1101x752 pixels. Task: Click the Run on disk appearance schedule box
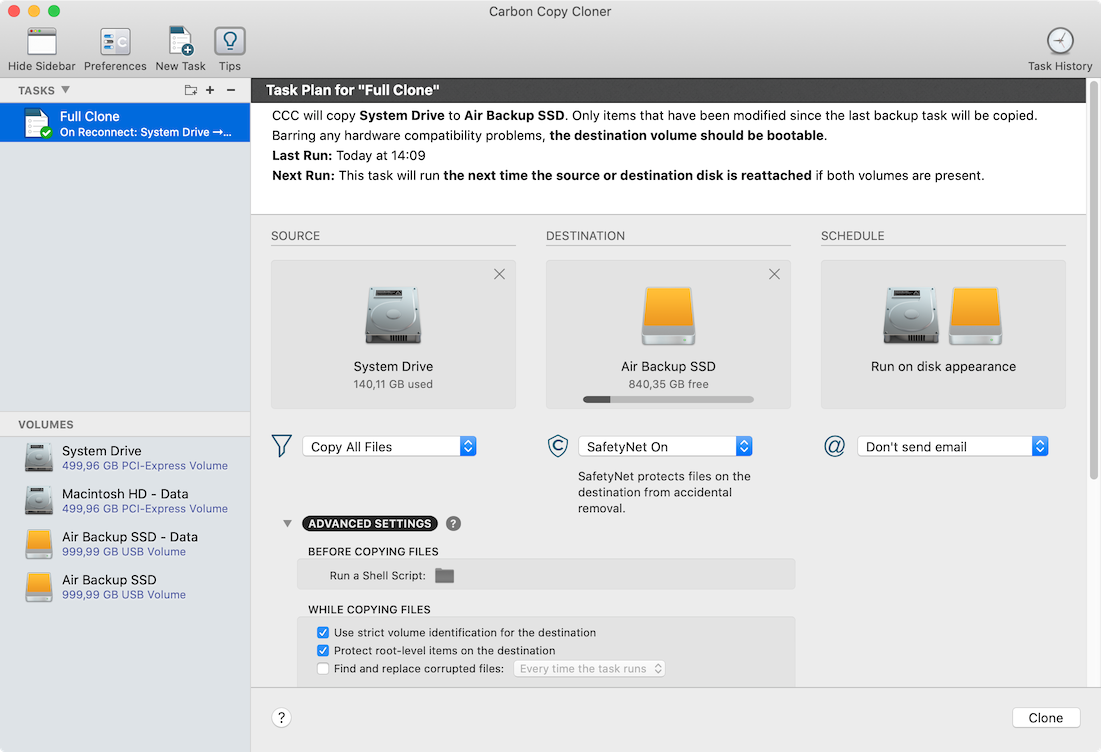point(943,334)
